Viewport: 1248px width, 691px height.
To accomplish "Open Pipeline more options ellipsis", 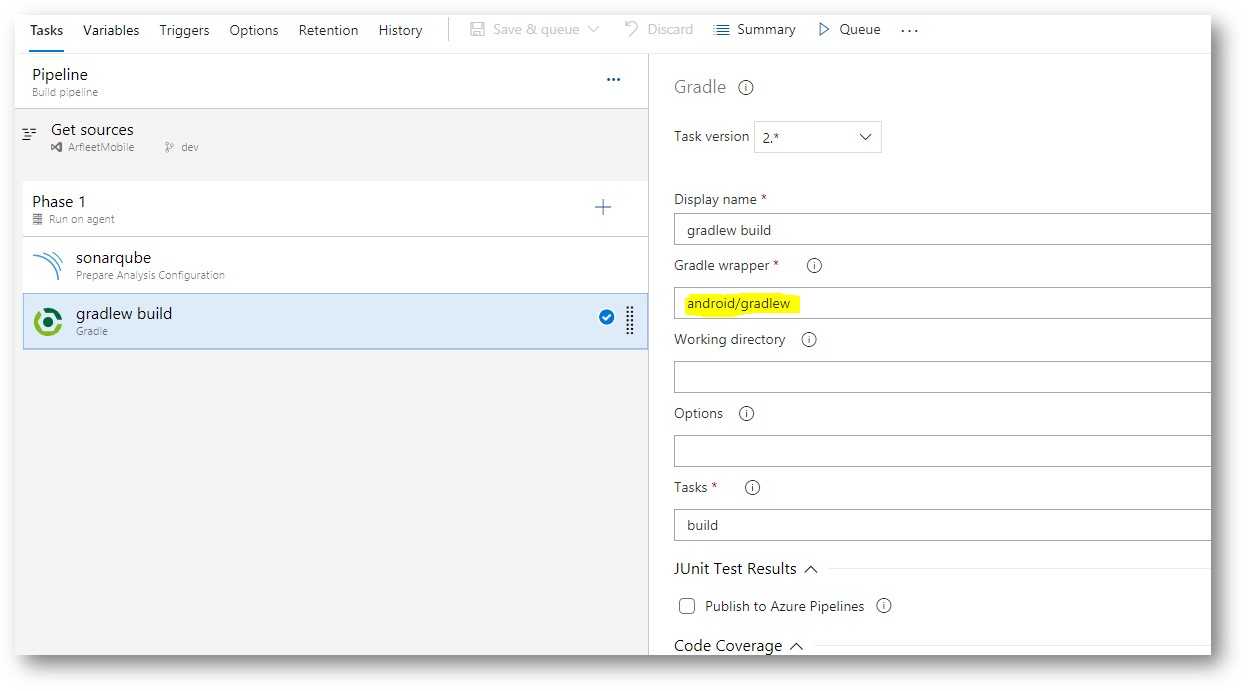I will tap(614, 80).
